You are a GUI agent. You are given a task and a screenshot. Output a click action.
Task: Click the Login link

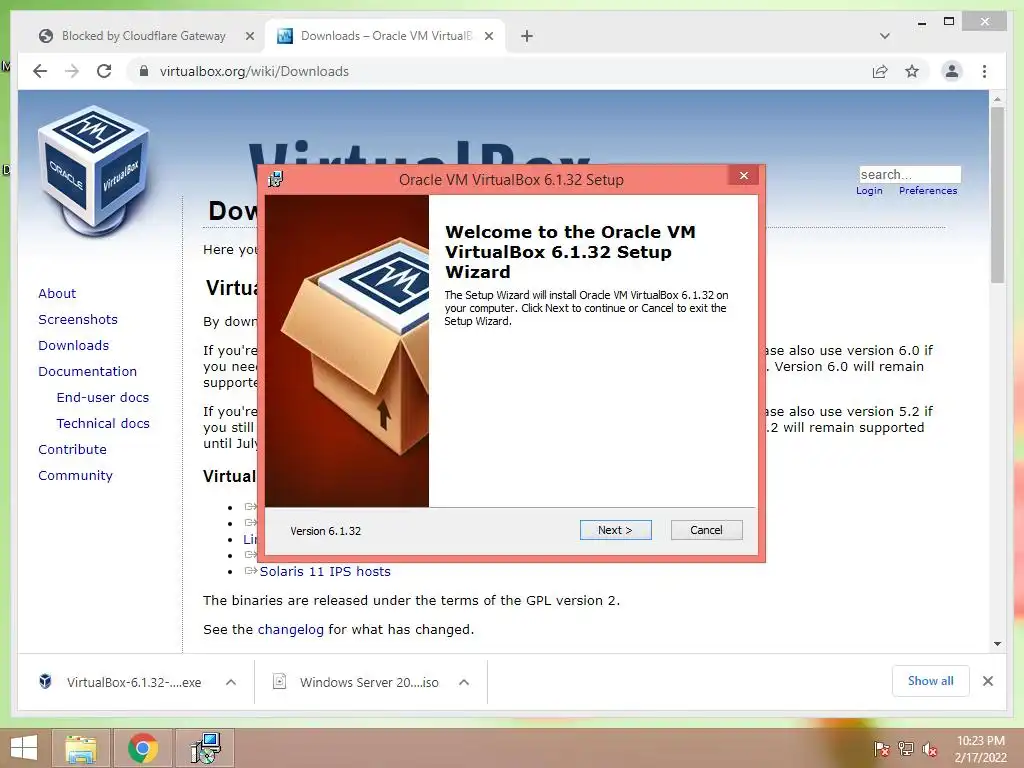pyautogui.click(x=869, y=191)
